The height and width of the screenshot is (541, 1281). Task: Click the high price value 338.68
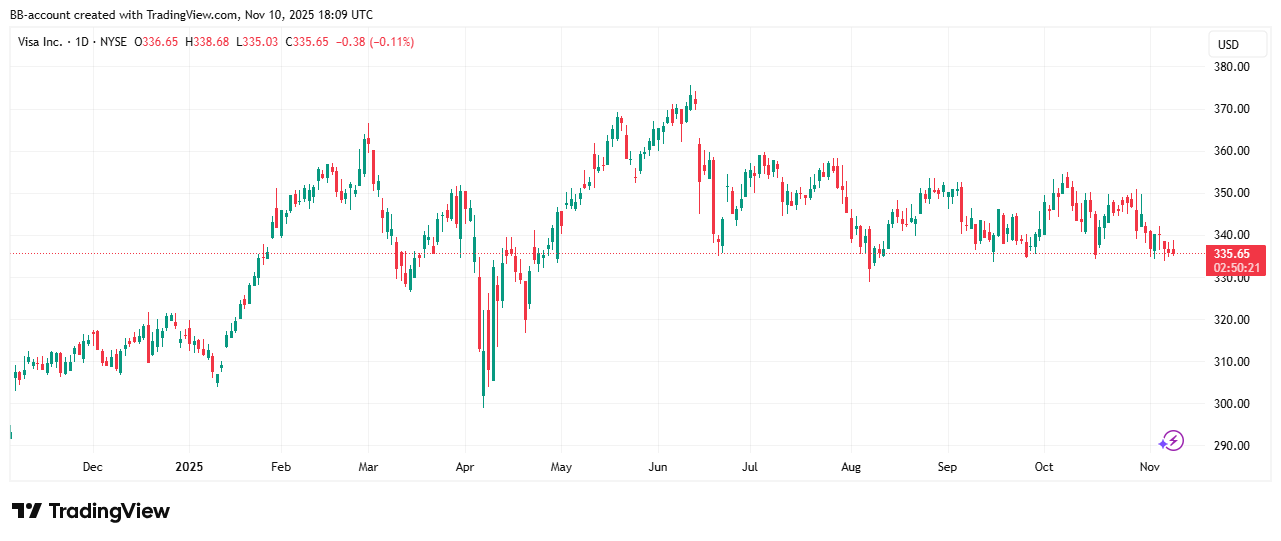coord(212,42)
